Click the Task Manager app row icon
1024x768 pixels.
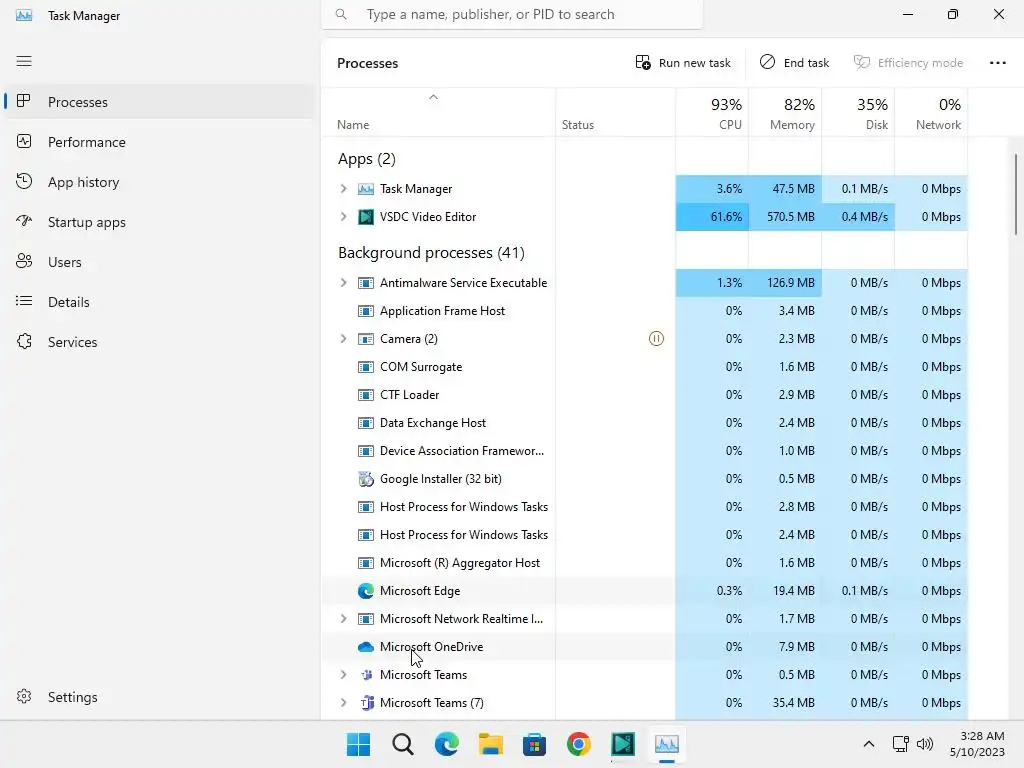click(366, 189)
